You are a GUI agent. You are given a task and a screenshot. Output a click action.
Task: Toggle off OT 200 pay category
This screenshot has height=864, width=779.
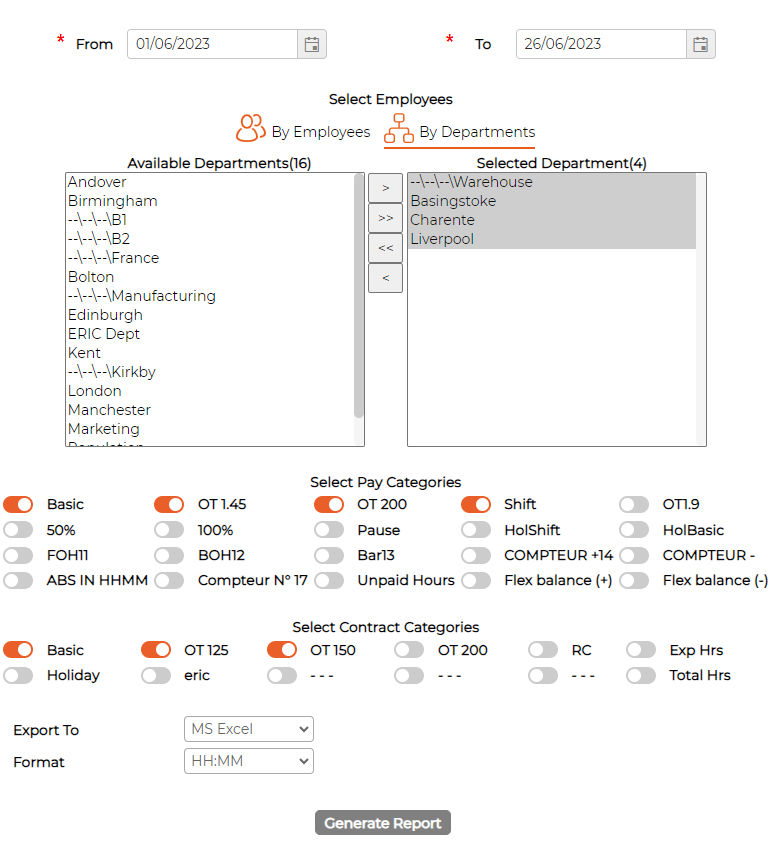(329, 504)
